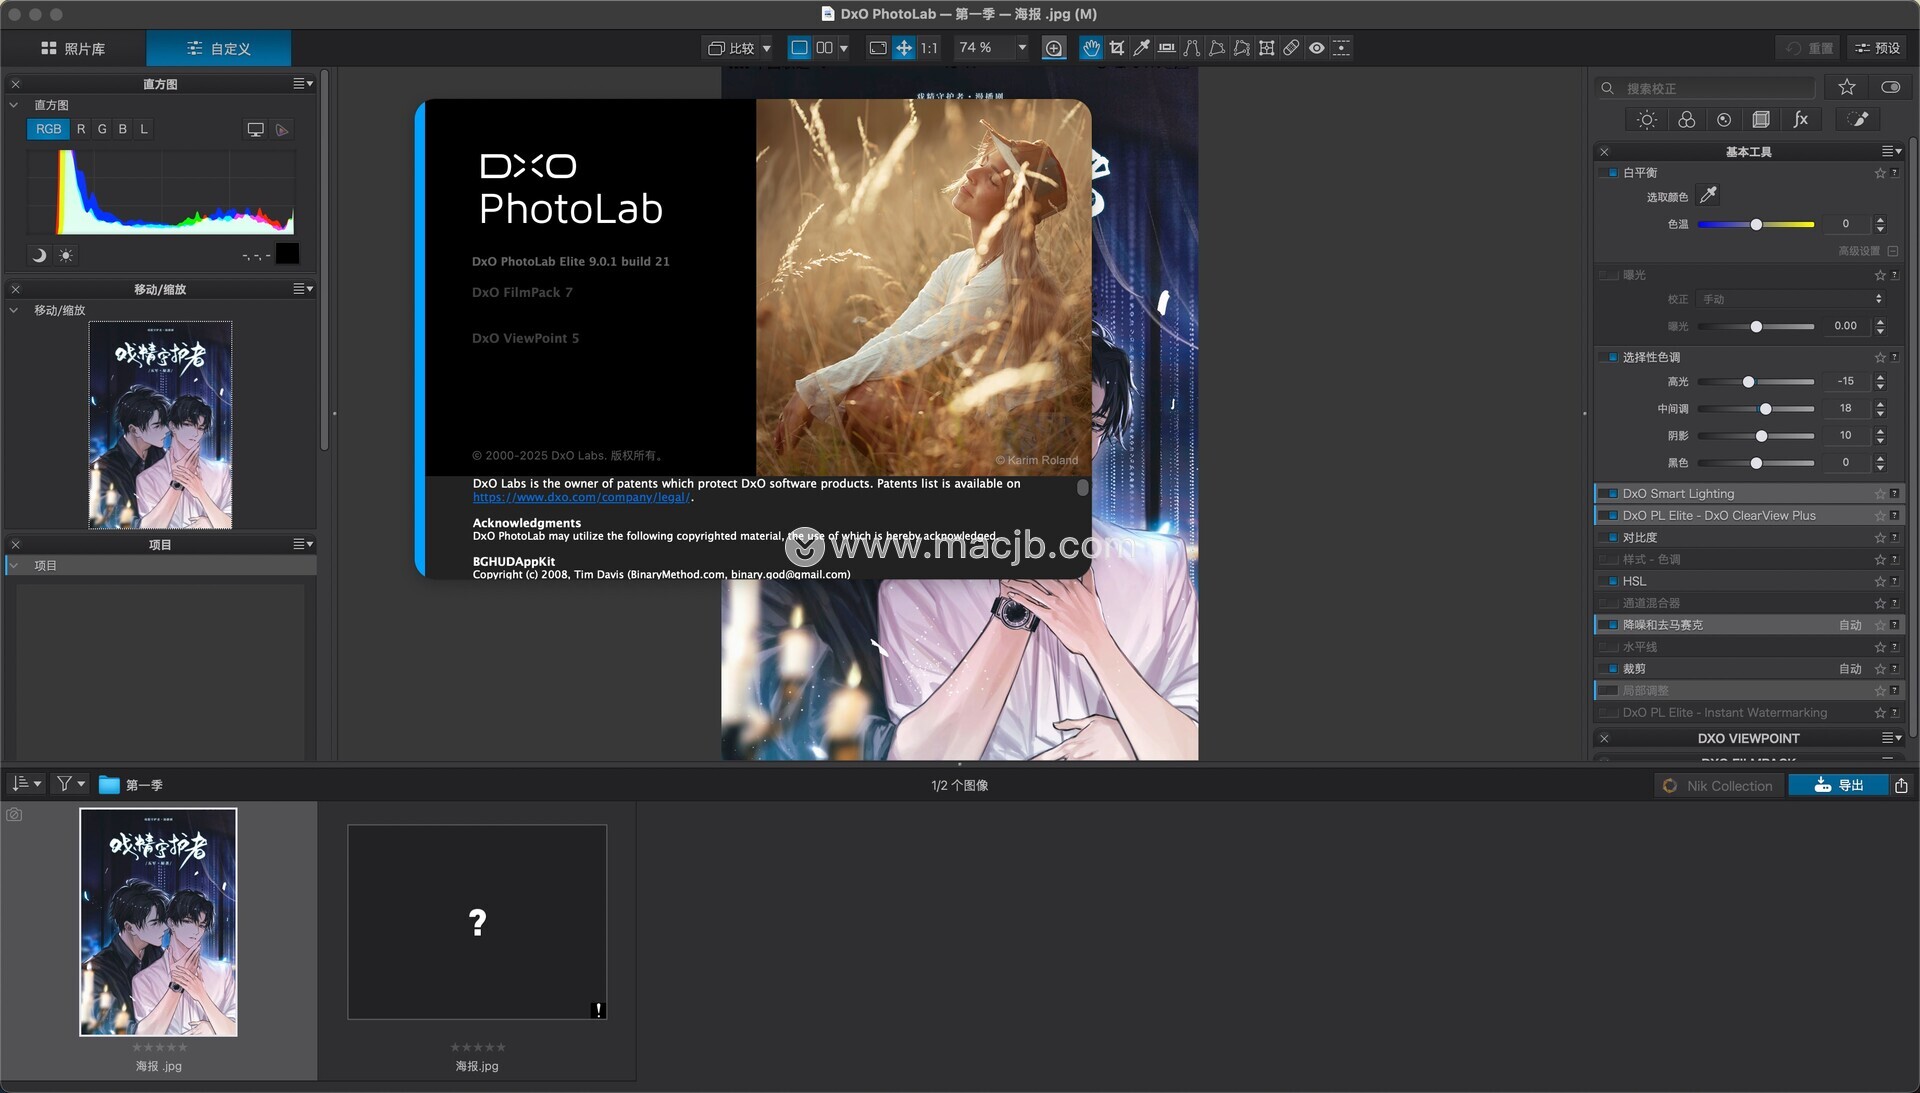Screen dimensions: 1920x1093
Task: Toggle the red-eye preview eye icon
Action: tap(1317, 48)
